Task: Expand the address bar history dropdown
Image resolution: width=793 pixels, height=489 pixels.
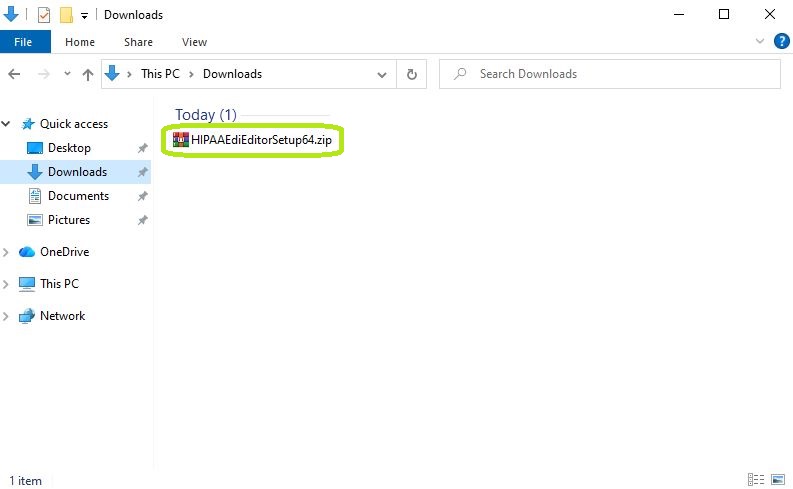Action: 382,75
